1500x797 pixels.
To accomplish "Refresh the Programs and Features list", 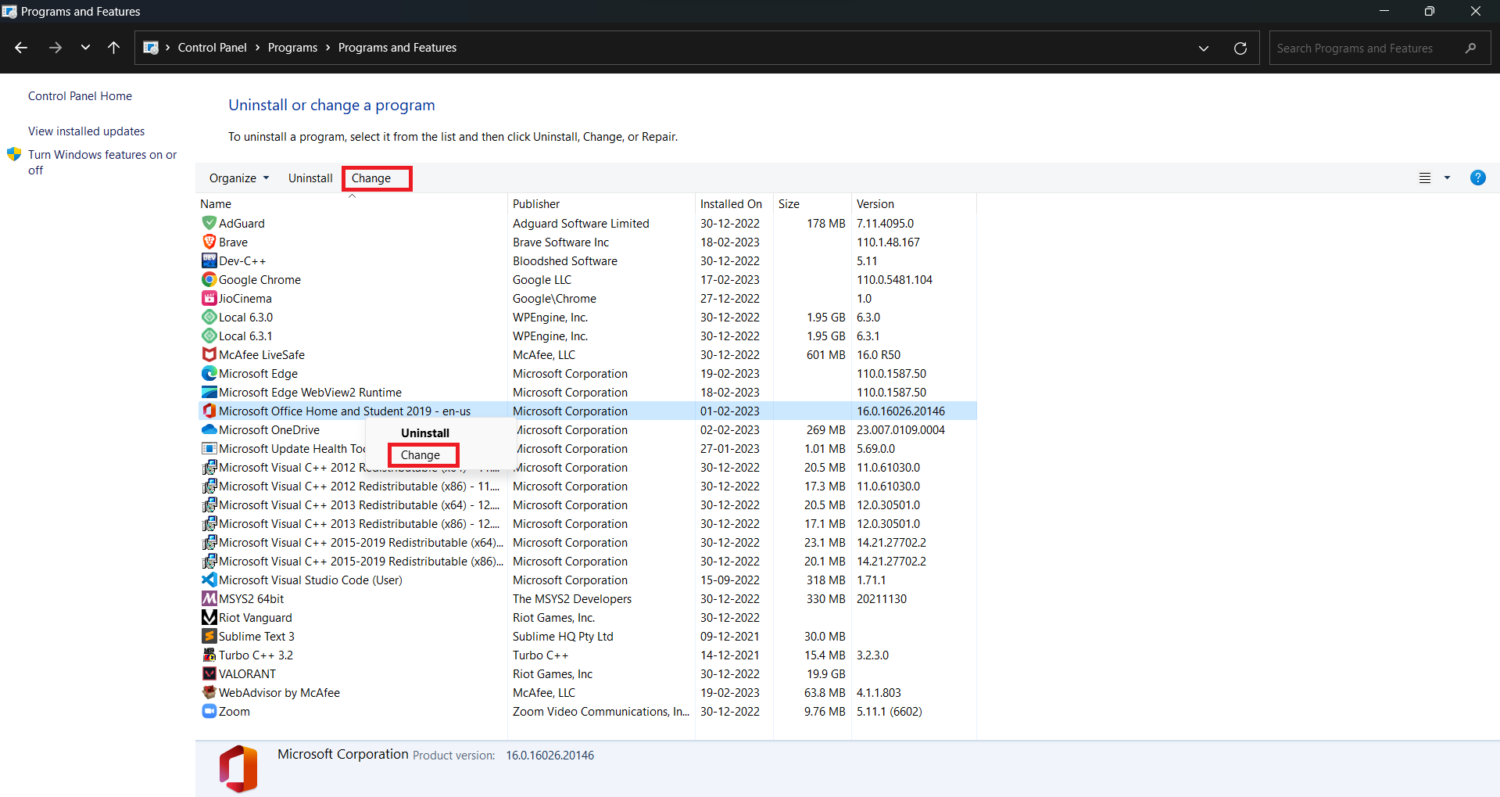I will coord(1240,48).
